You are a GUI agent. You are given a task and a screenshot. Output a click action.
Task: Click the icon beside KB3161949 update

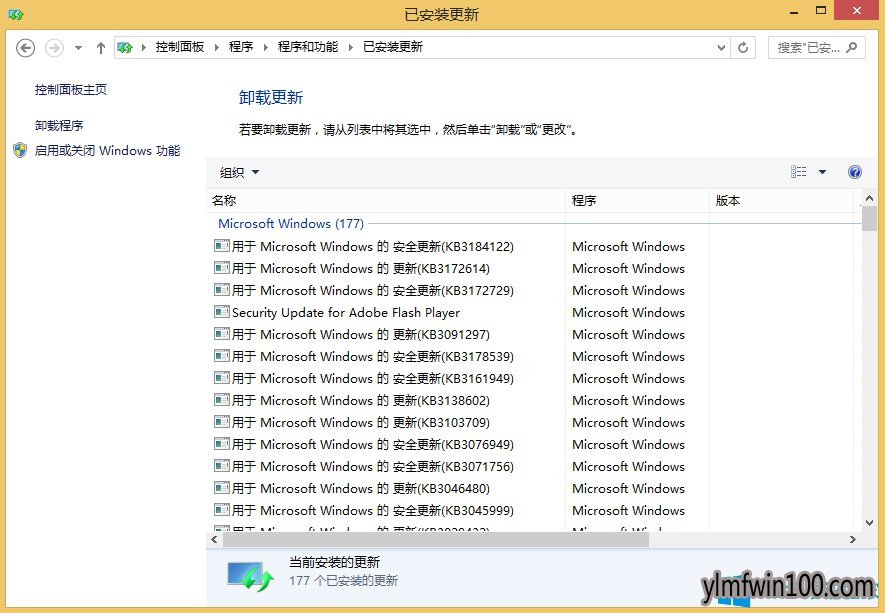click(222, 378)
